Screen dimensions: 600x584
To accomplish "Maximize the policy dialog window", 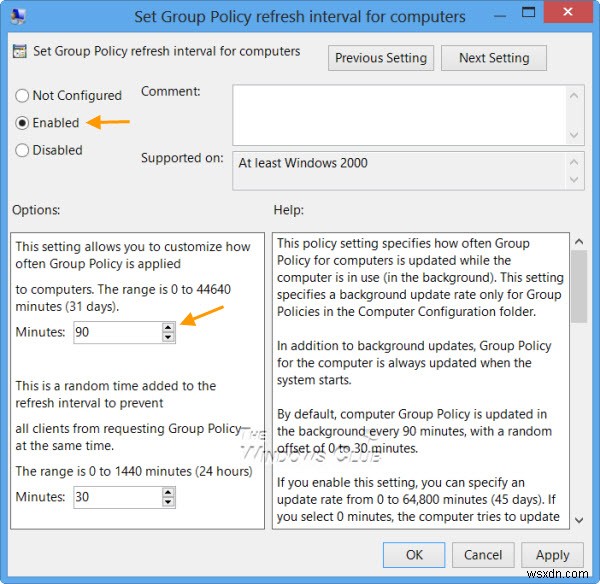I will point(528,13).
